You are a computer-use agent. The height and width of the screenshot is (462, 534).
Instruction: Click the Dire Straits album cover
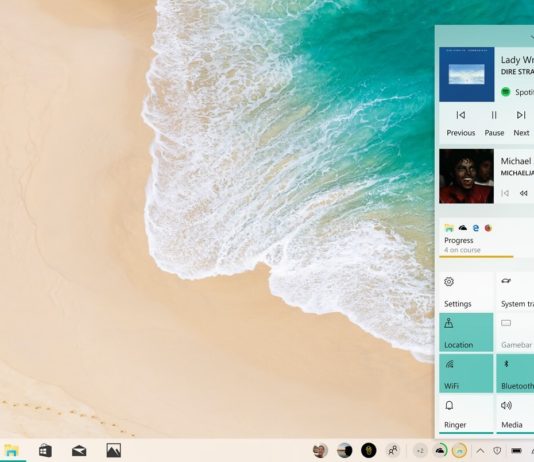coord(467,74)
